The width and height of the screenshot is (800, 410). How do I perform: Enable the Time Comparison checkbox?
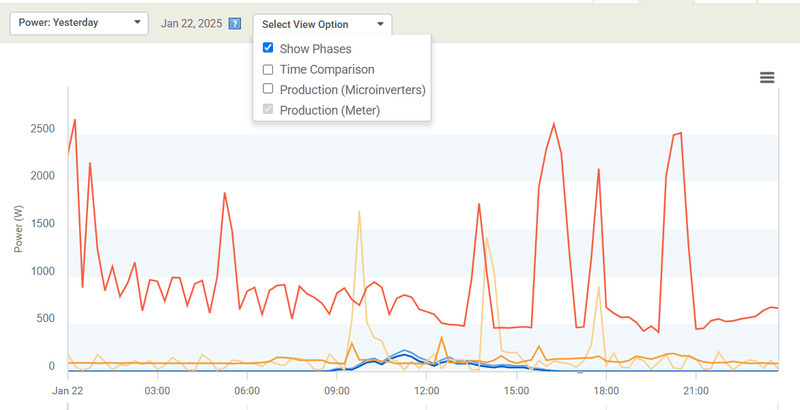tap(268, 70)
